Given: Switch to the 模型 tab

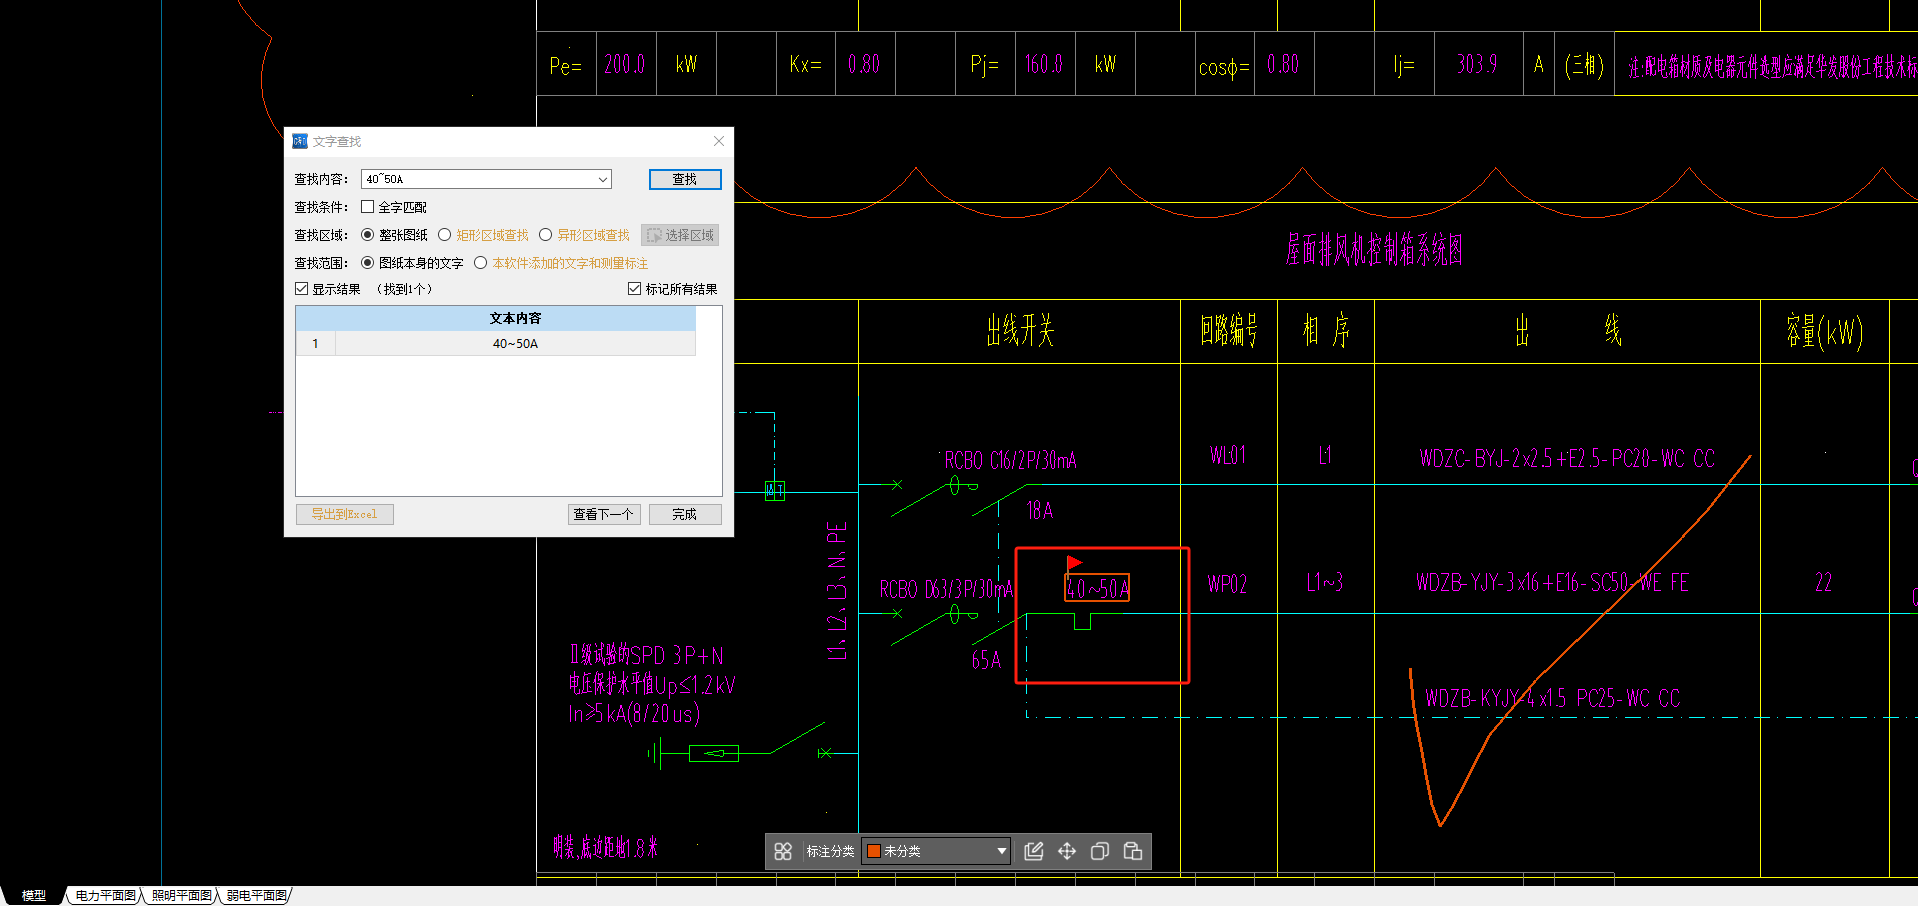Looking at the screenshot, I should pyautogui.click(x=34, y=896).
